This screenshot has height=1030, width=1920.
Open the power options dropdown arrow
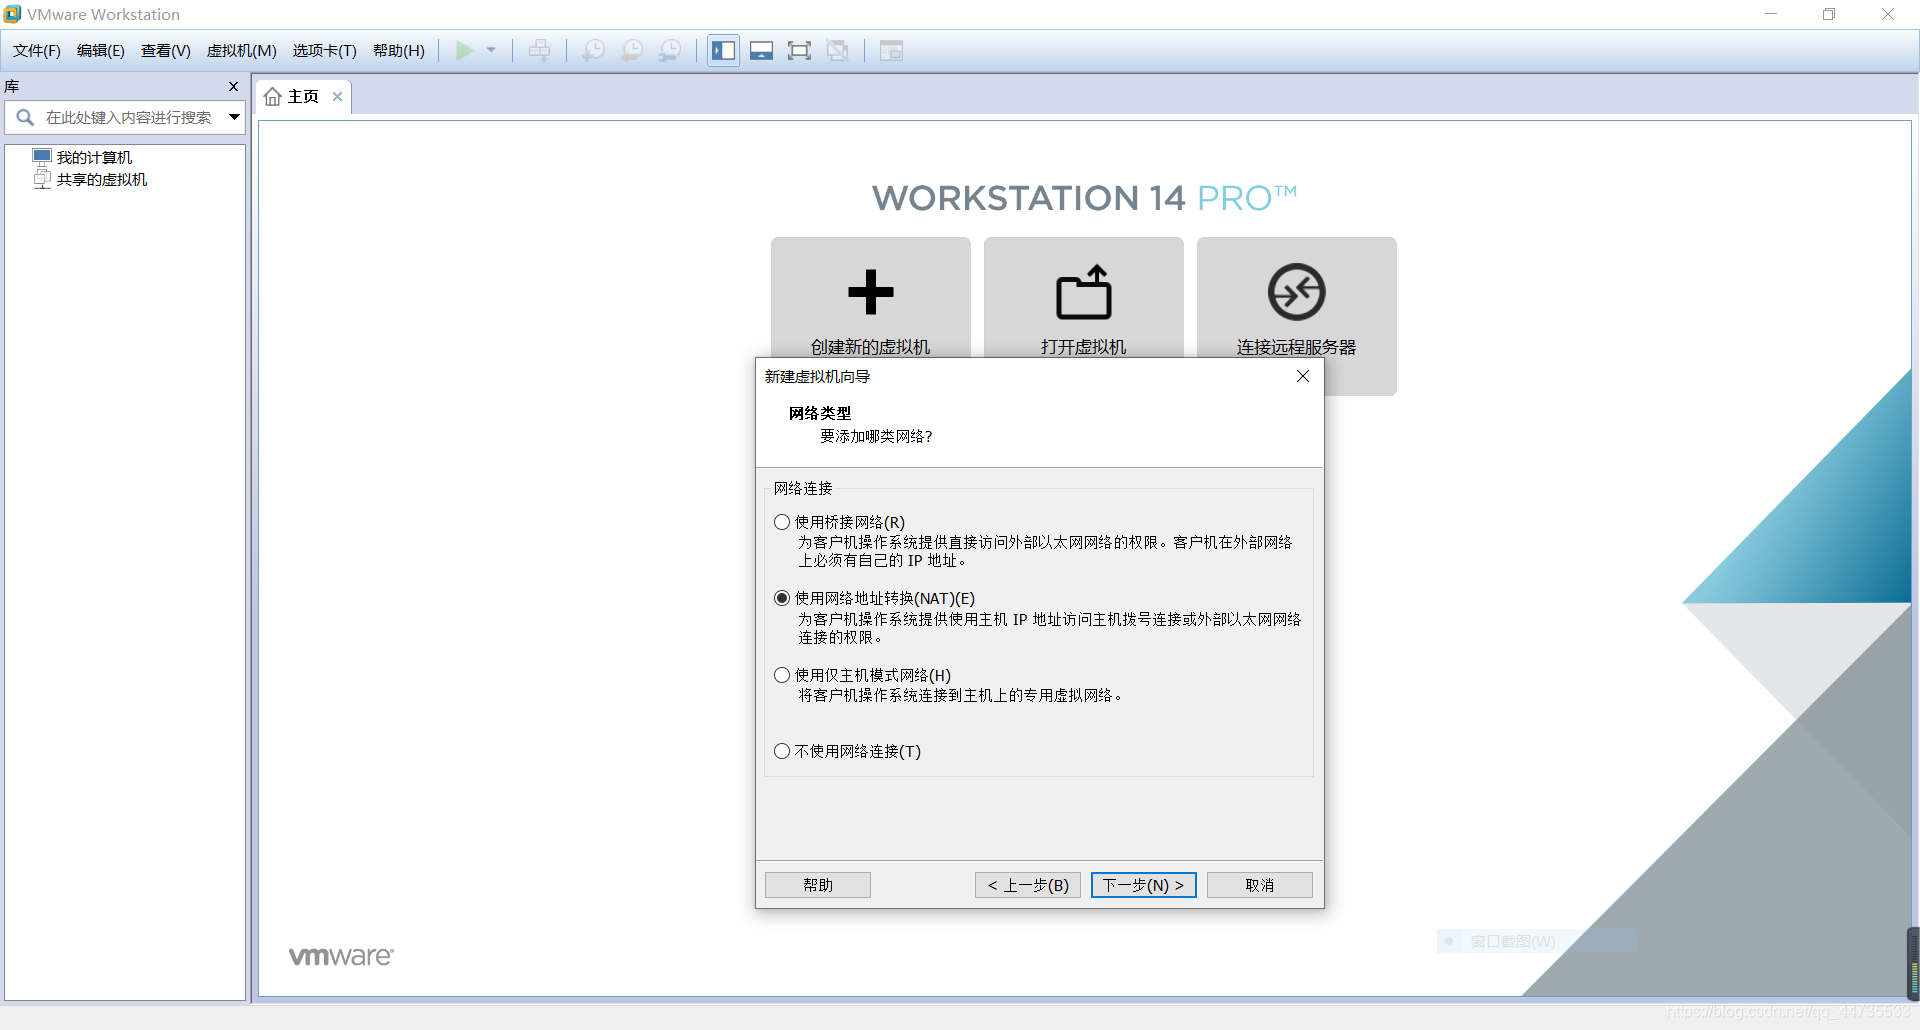[x=491, y=50]
